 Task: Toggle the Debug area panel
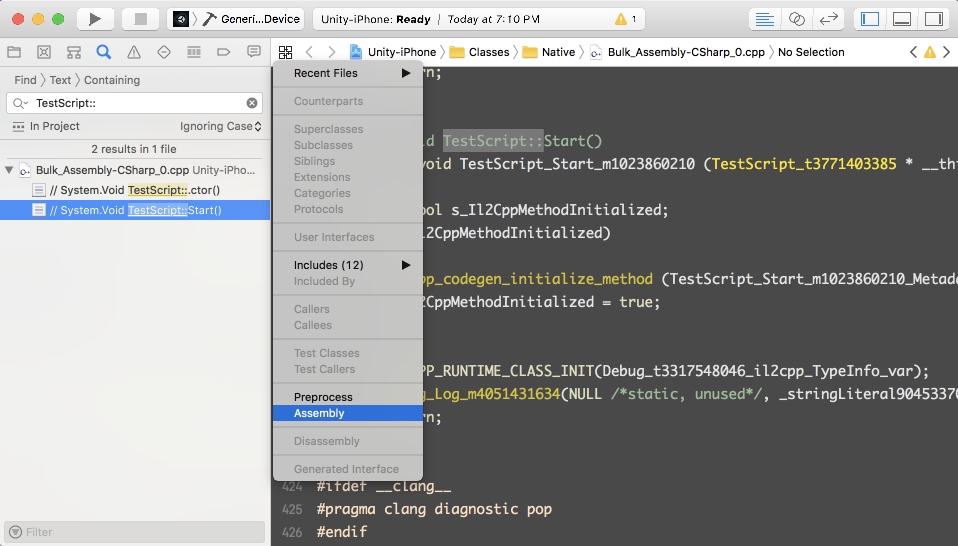click(x=902, y=19)
